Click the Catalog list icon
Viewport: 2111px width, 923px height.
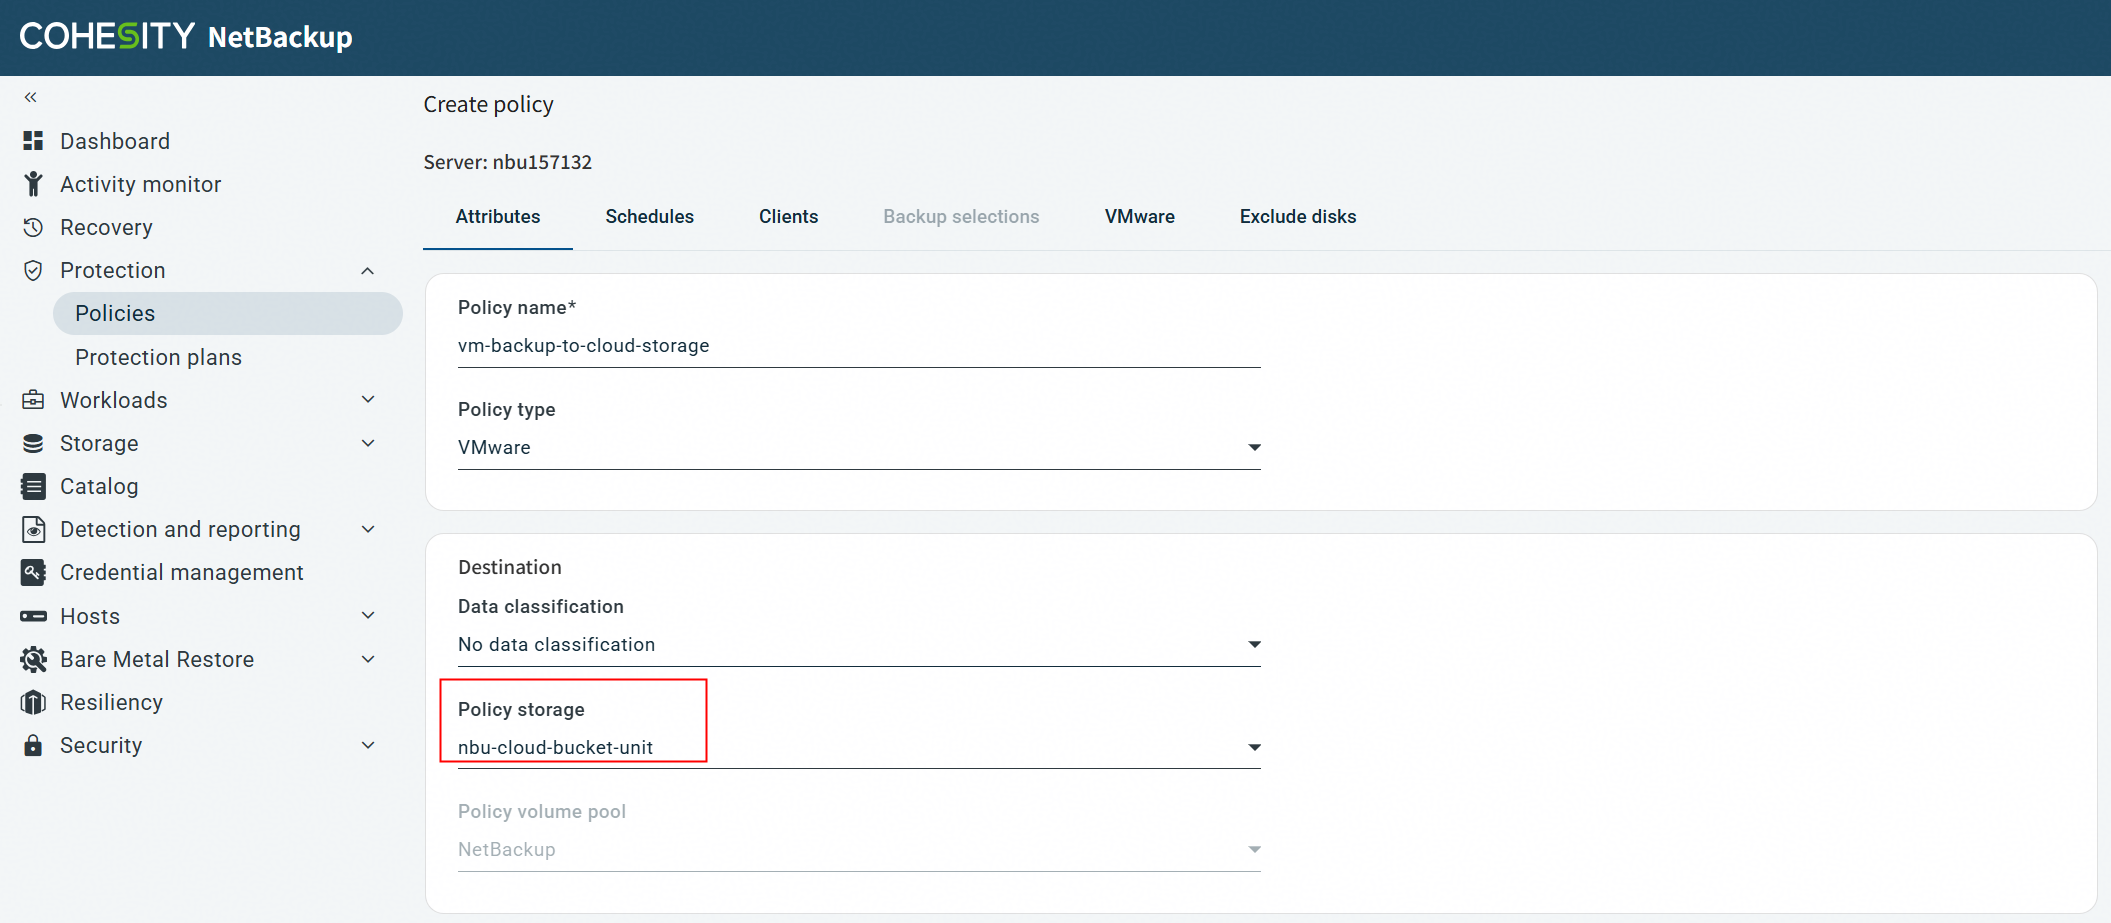coord(33,486)
